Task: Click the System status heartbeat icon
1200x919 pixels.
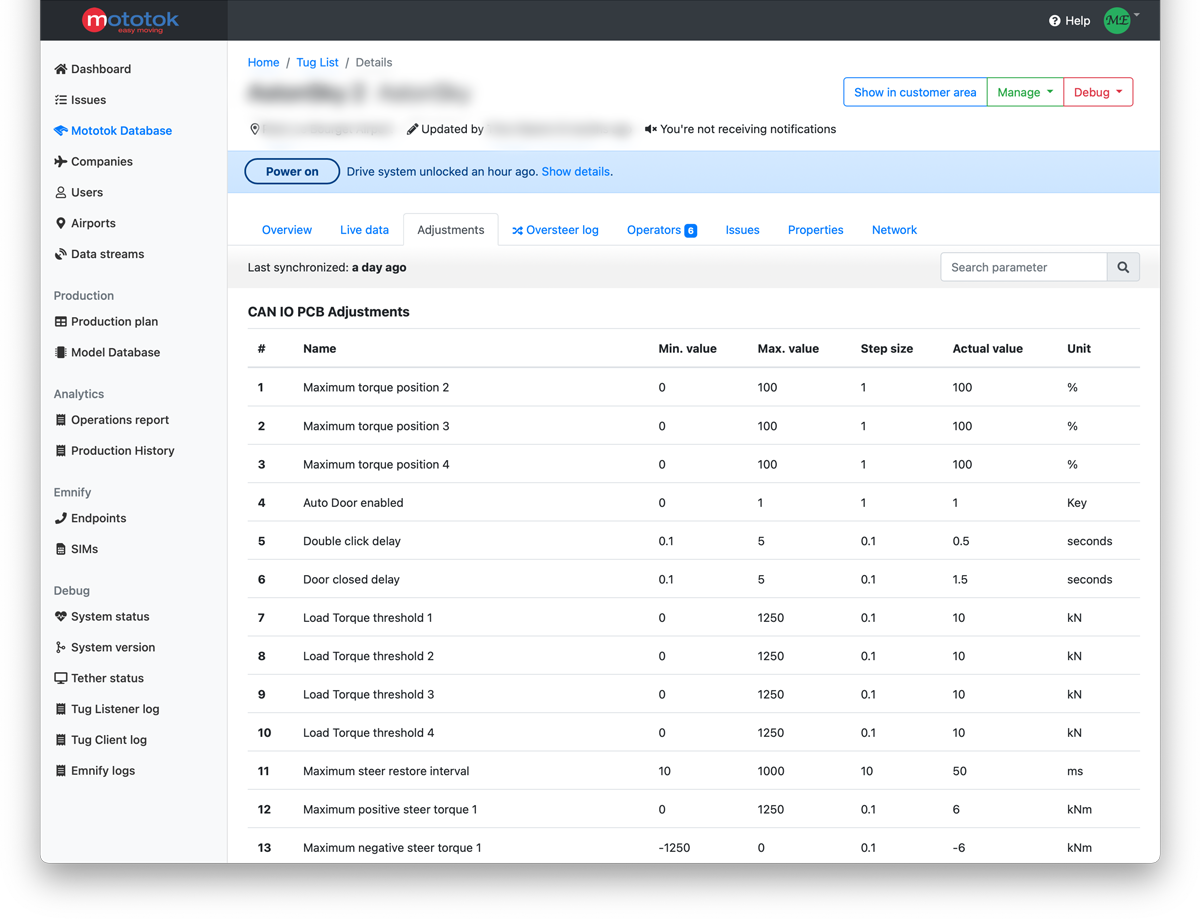Action: [61, 617]
